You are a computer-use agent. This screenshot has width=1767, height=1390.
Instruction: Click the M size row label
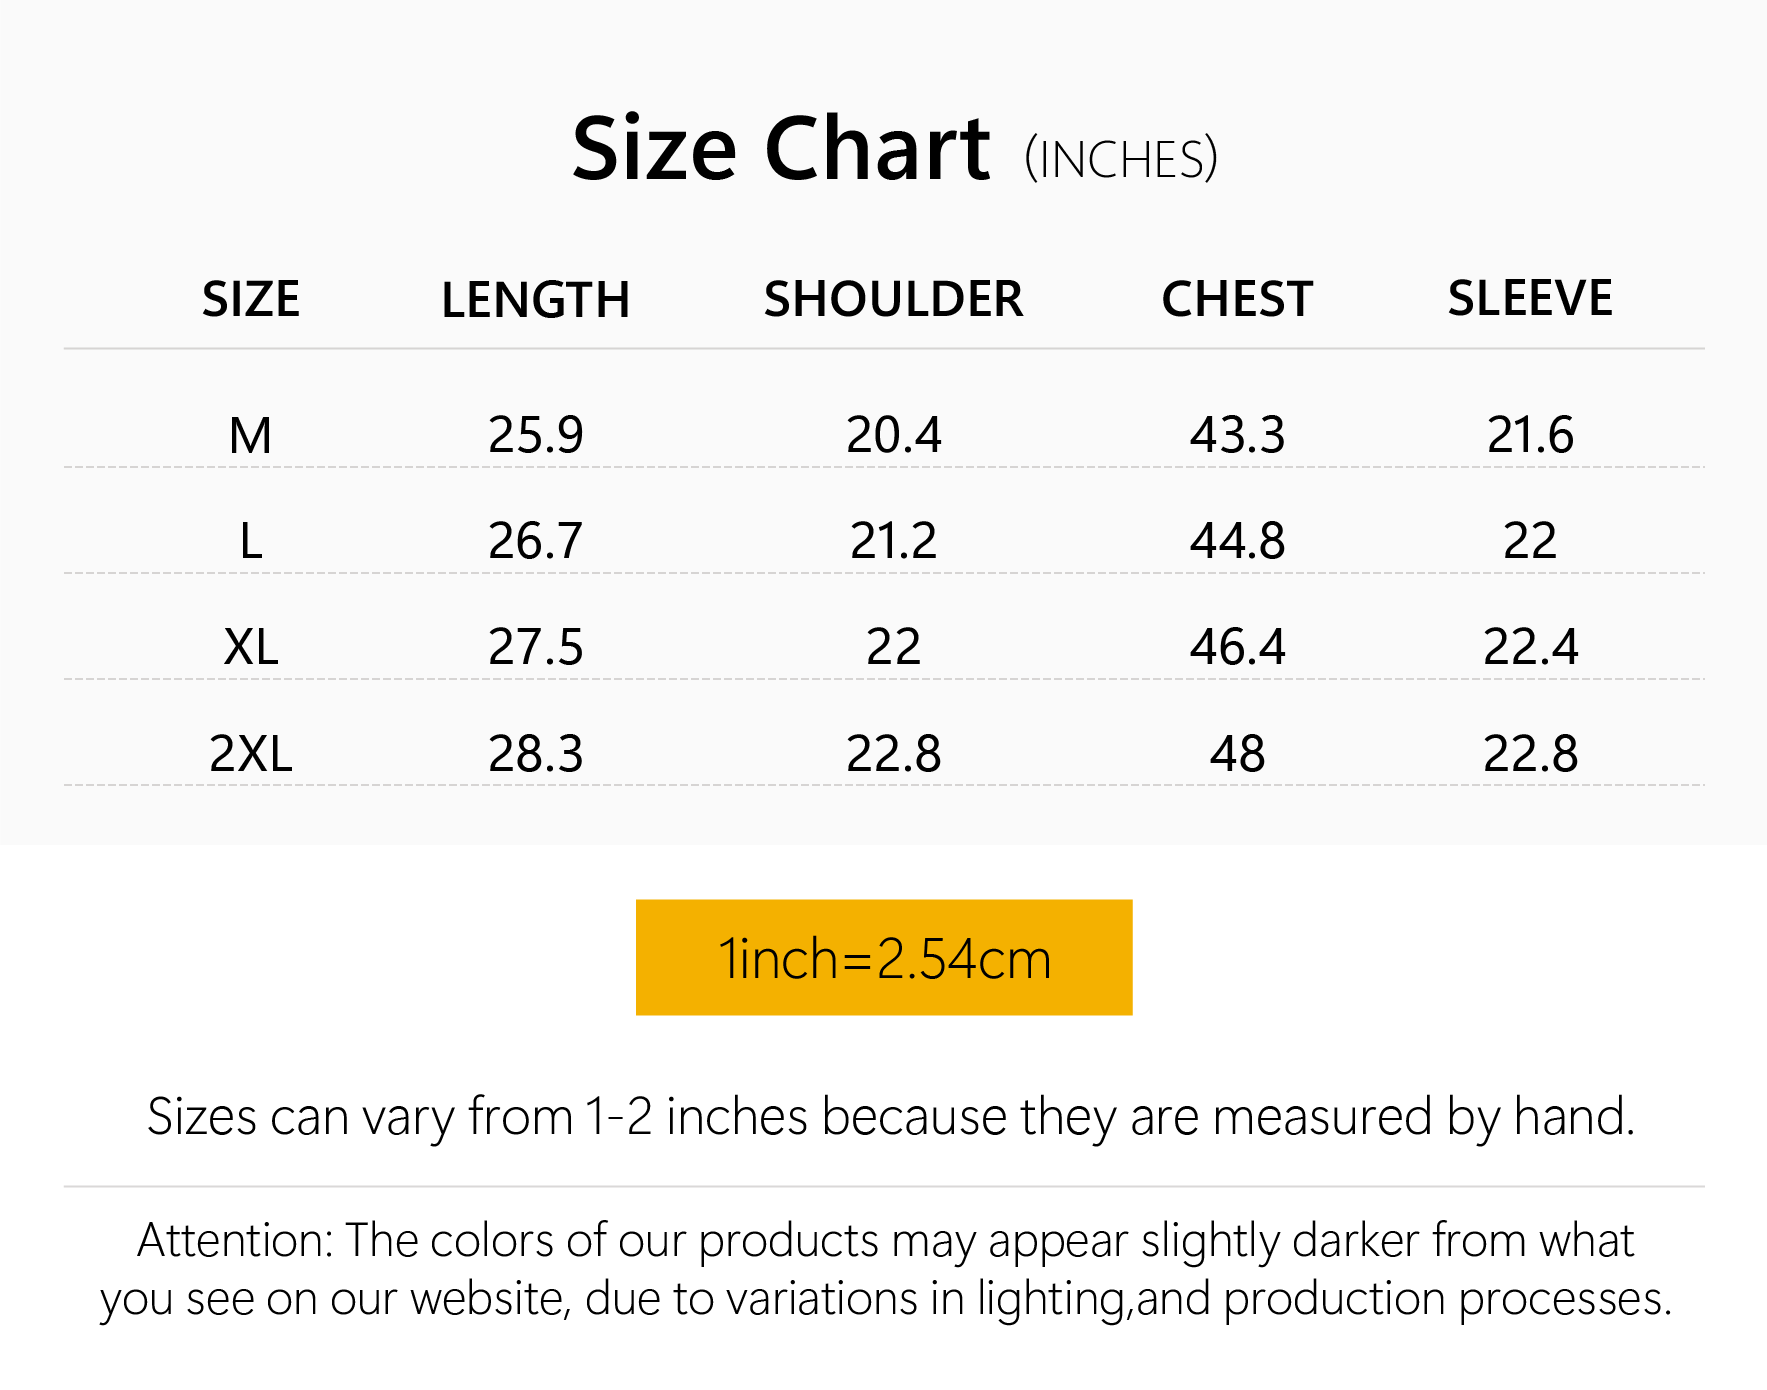[x=251, y=435]
